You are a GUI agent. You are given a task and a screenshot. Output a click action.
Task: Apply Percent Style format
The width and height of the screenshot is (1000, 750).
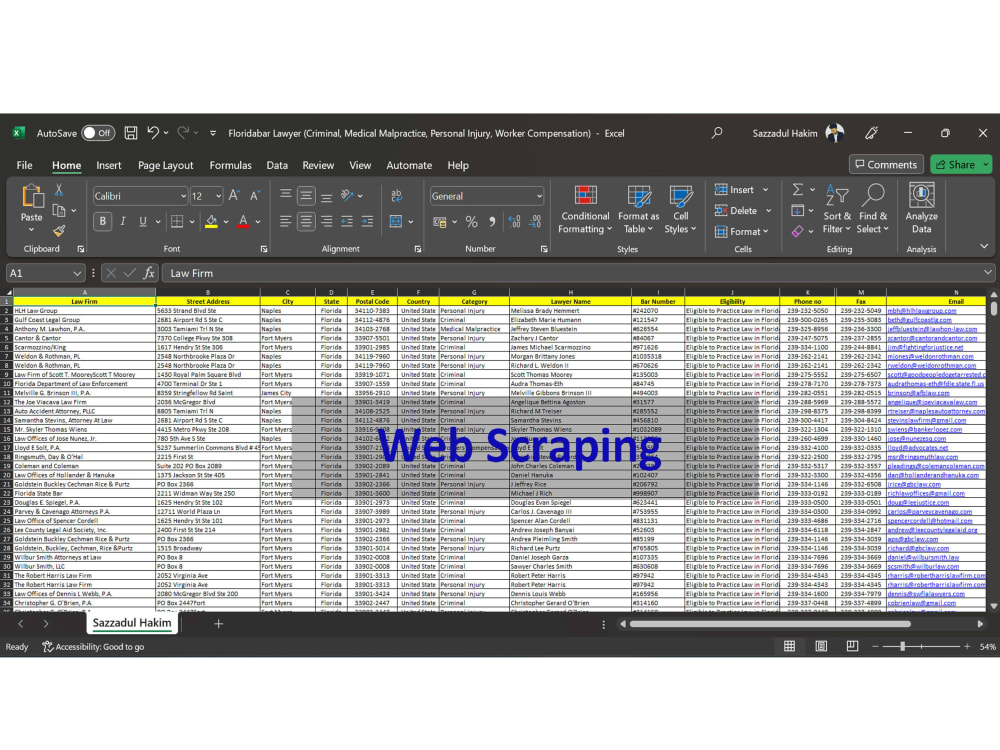[471, 221]
